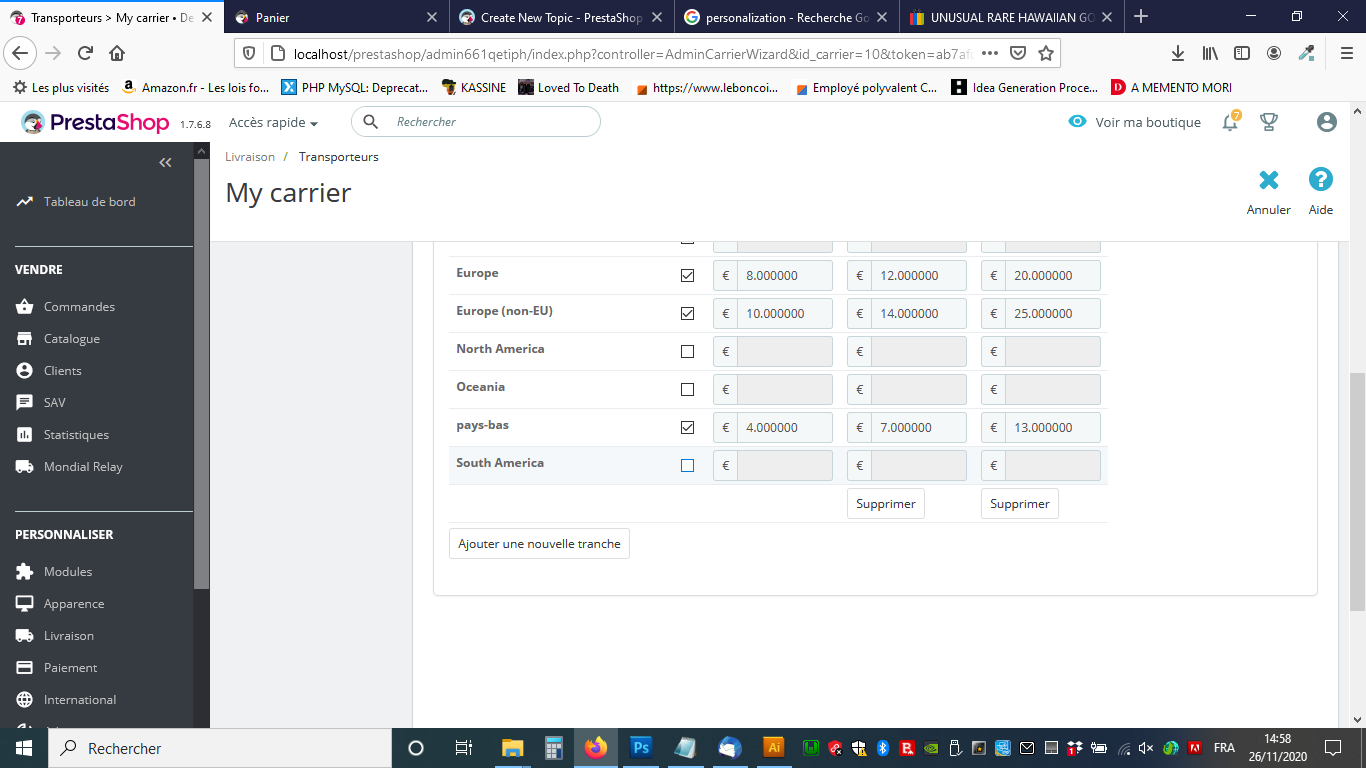
Task: Click the browser back arrow
Action: 22,53
